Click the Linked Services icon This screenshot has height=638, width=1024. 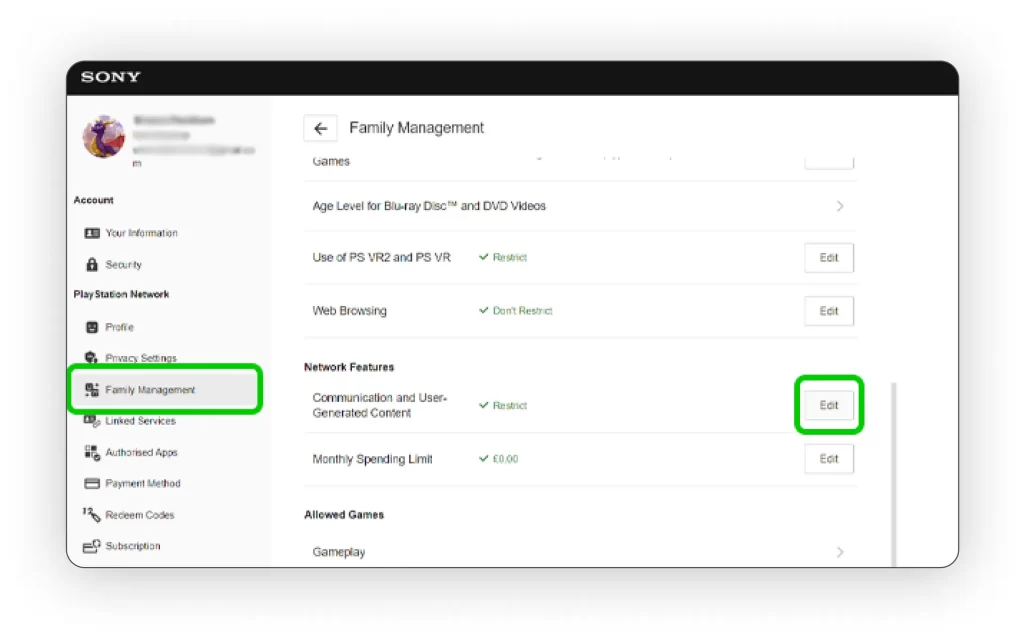pyautogui.click(x=92, y=421)
